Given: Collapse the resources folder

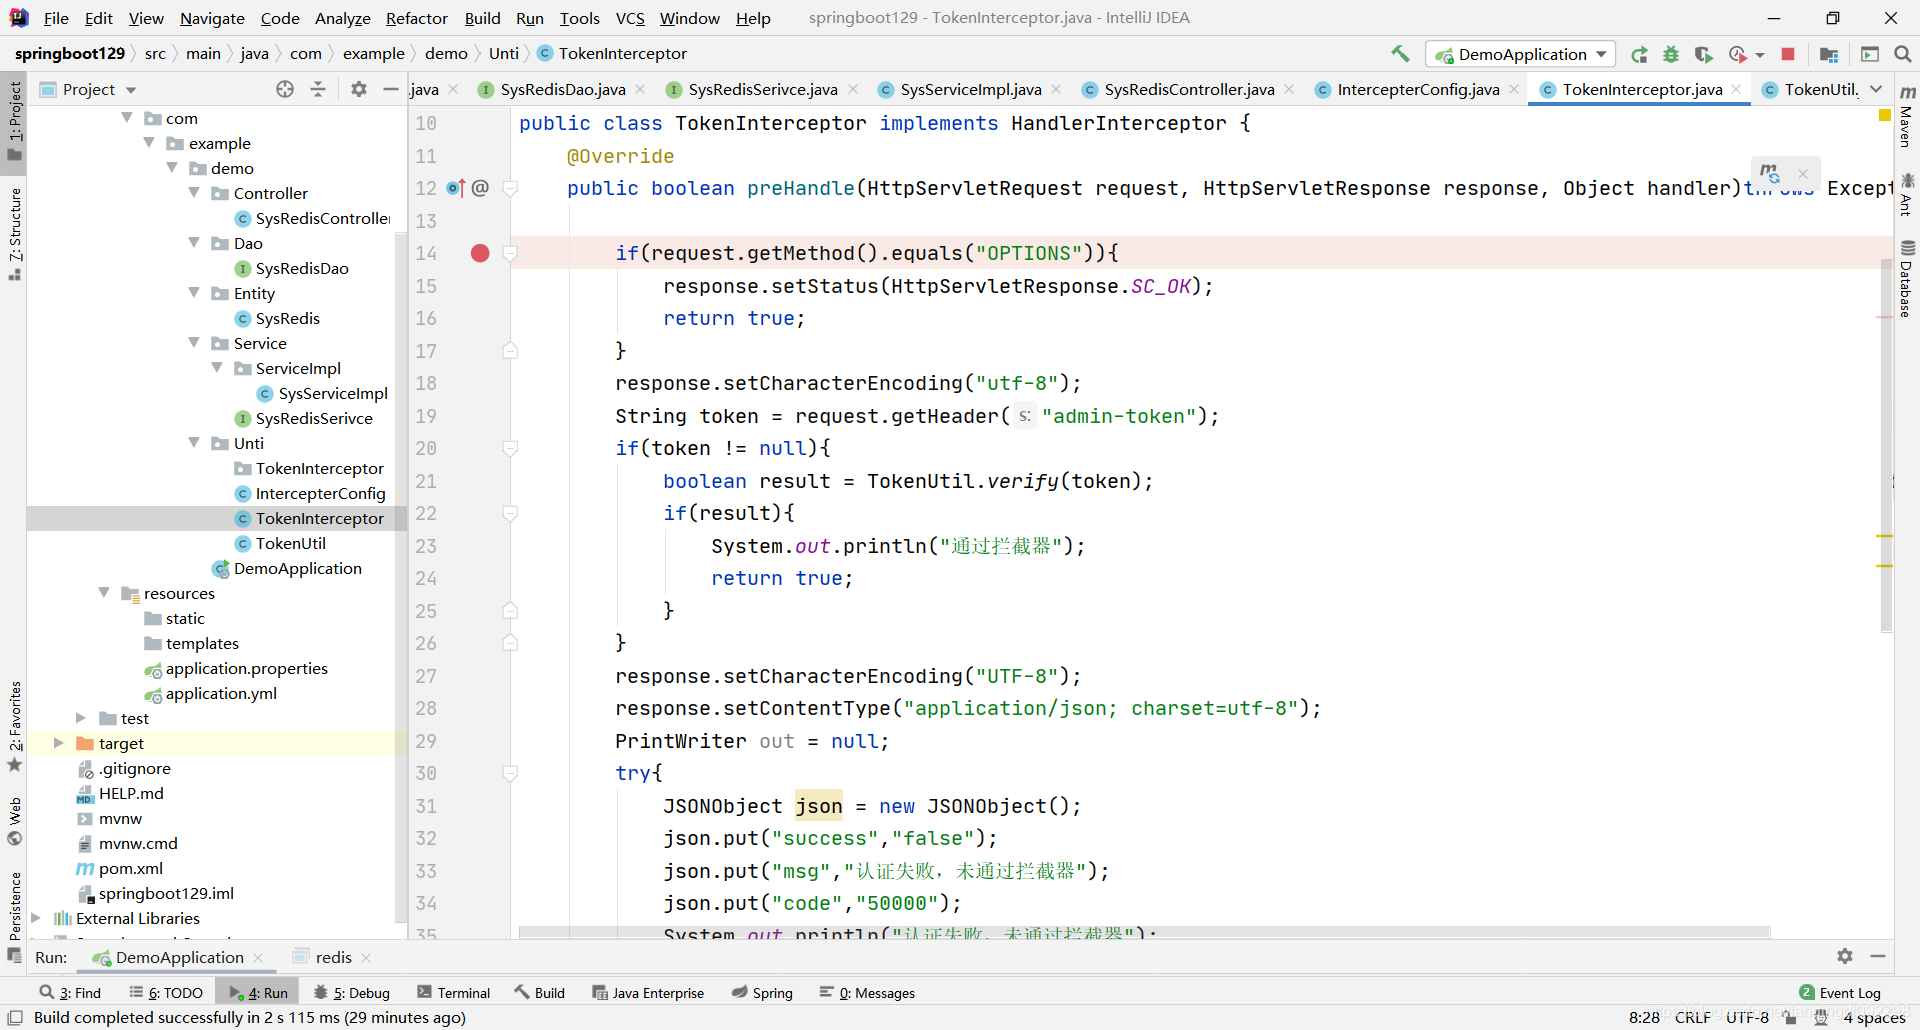Looking at the screenshot, I should point(104,593).
